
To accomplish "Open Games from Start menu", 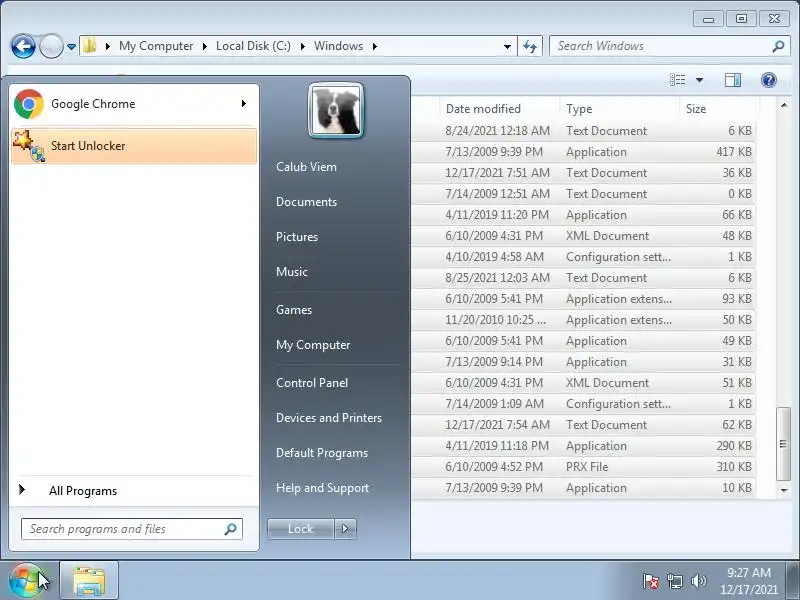I will point(293,310).
